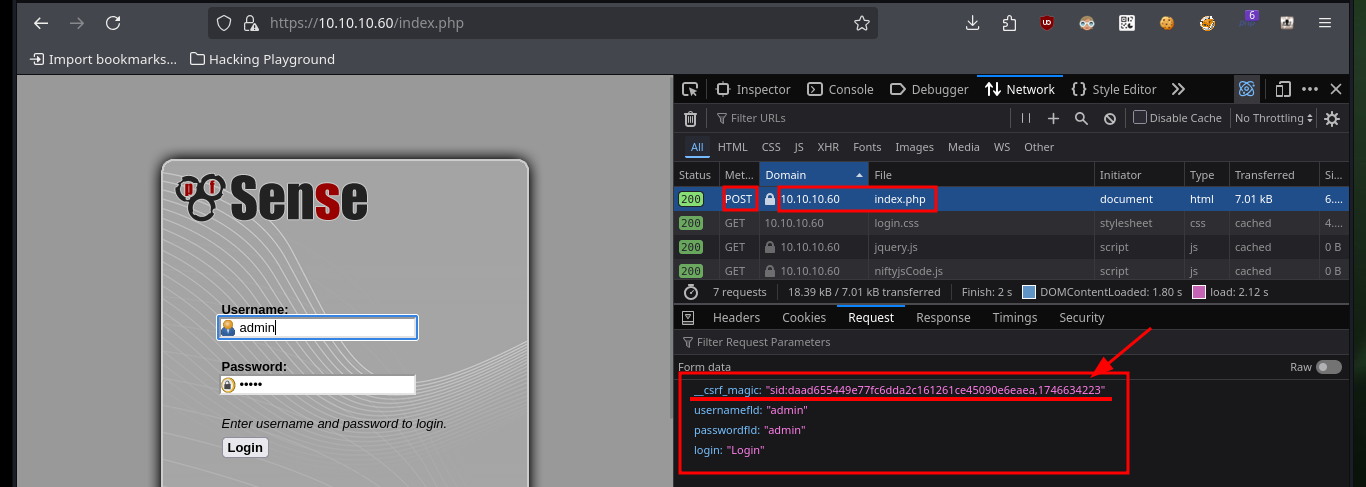Activate the element picker tool

(x=690, y=89)
